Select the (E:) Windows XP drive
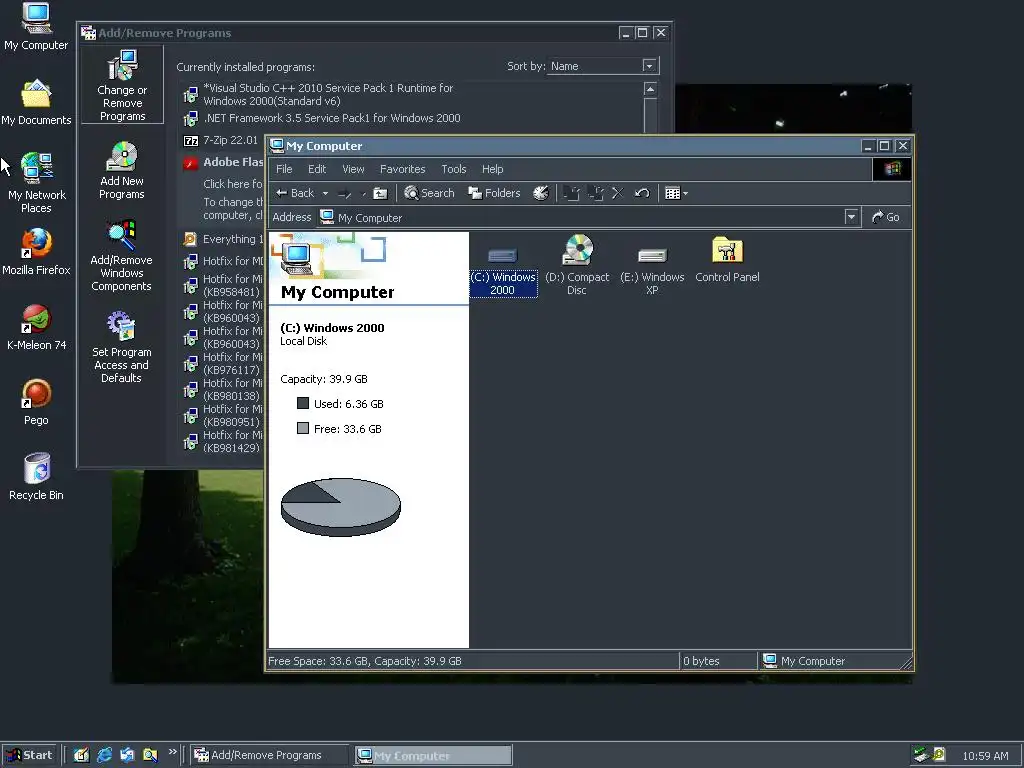This screenshot has height=768, width=1024. [652, 268]
